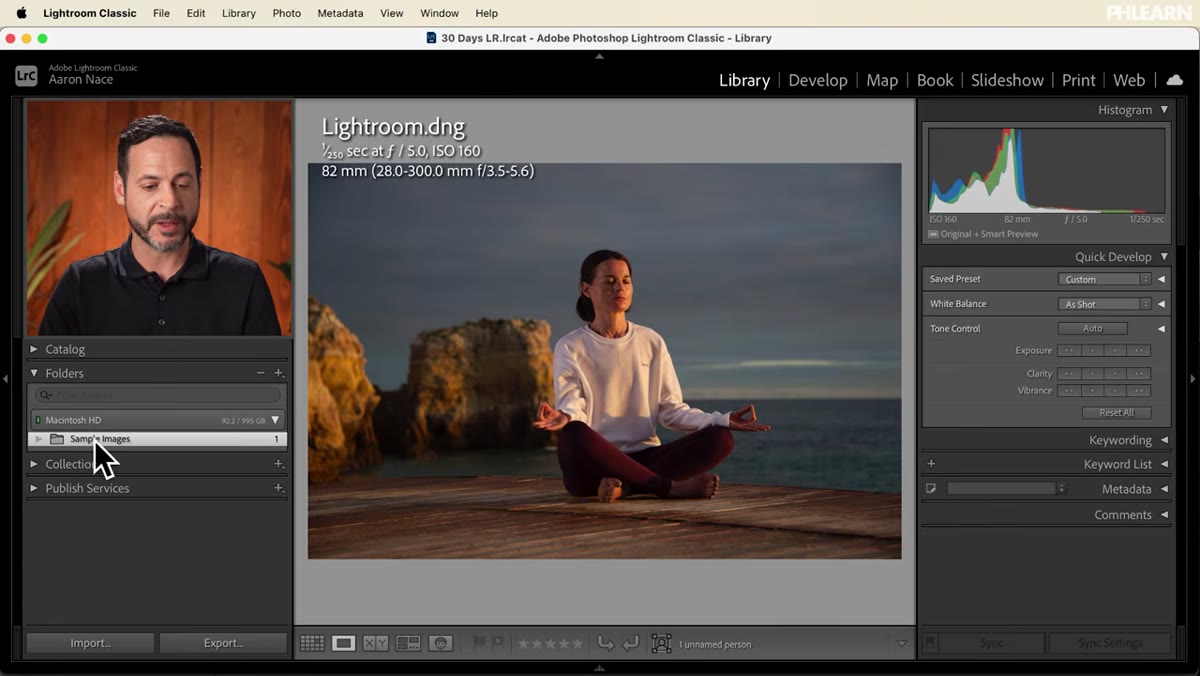Open the Apple menu
1200x676 pixels.
click(22, 13)
